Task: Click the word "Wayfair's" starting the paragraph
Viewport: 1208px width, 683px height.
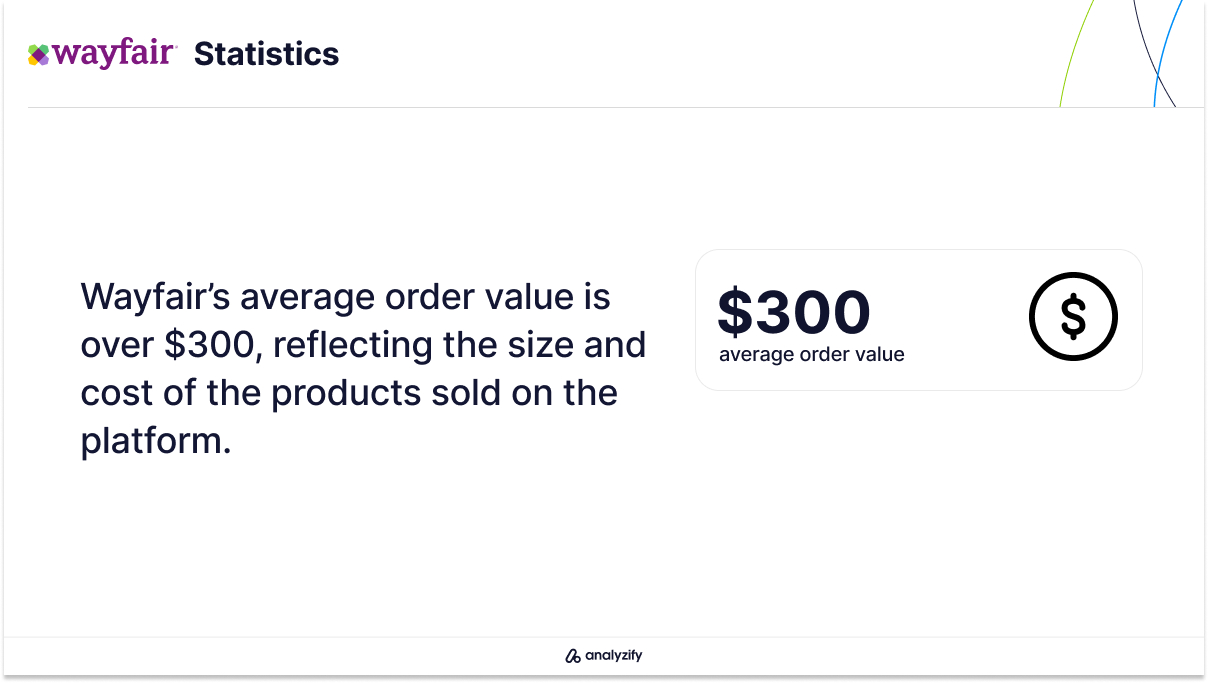Action: [155, 296]
